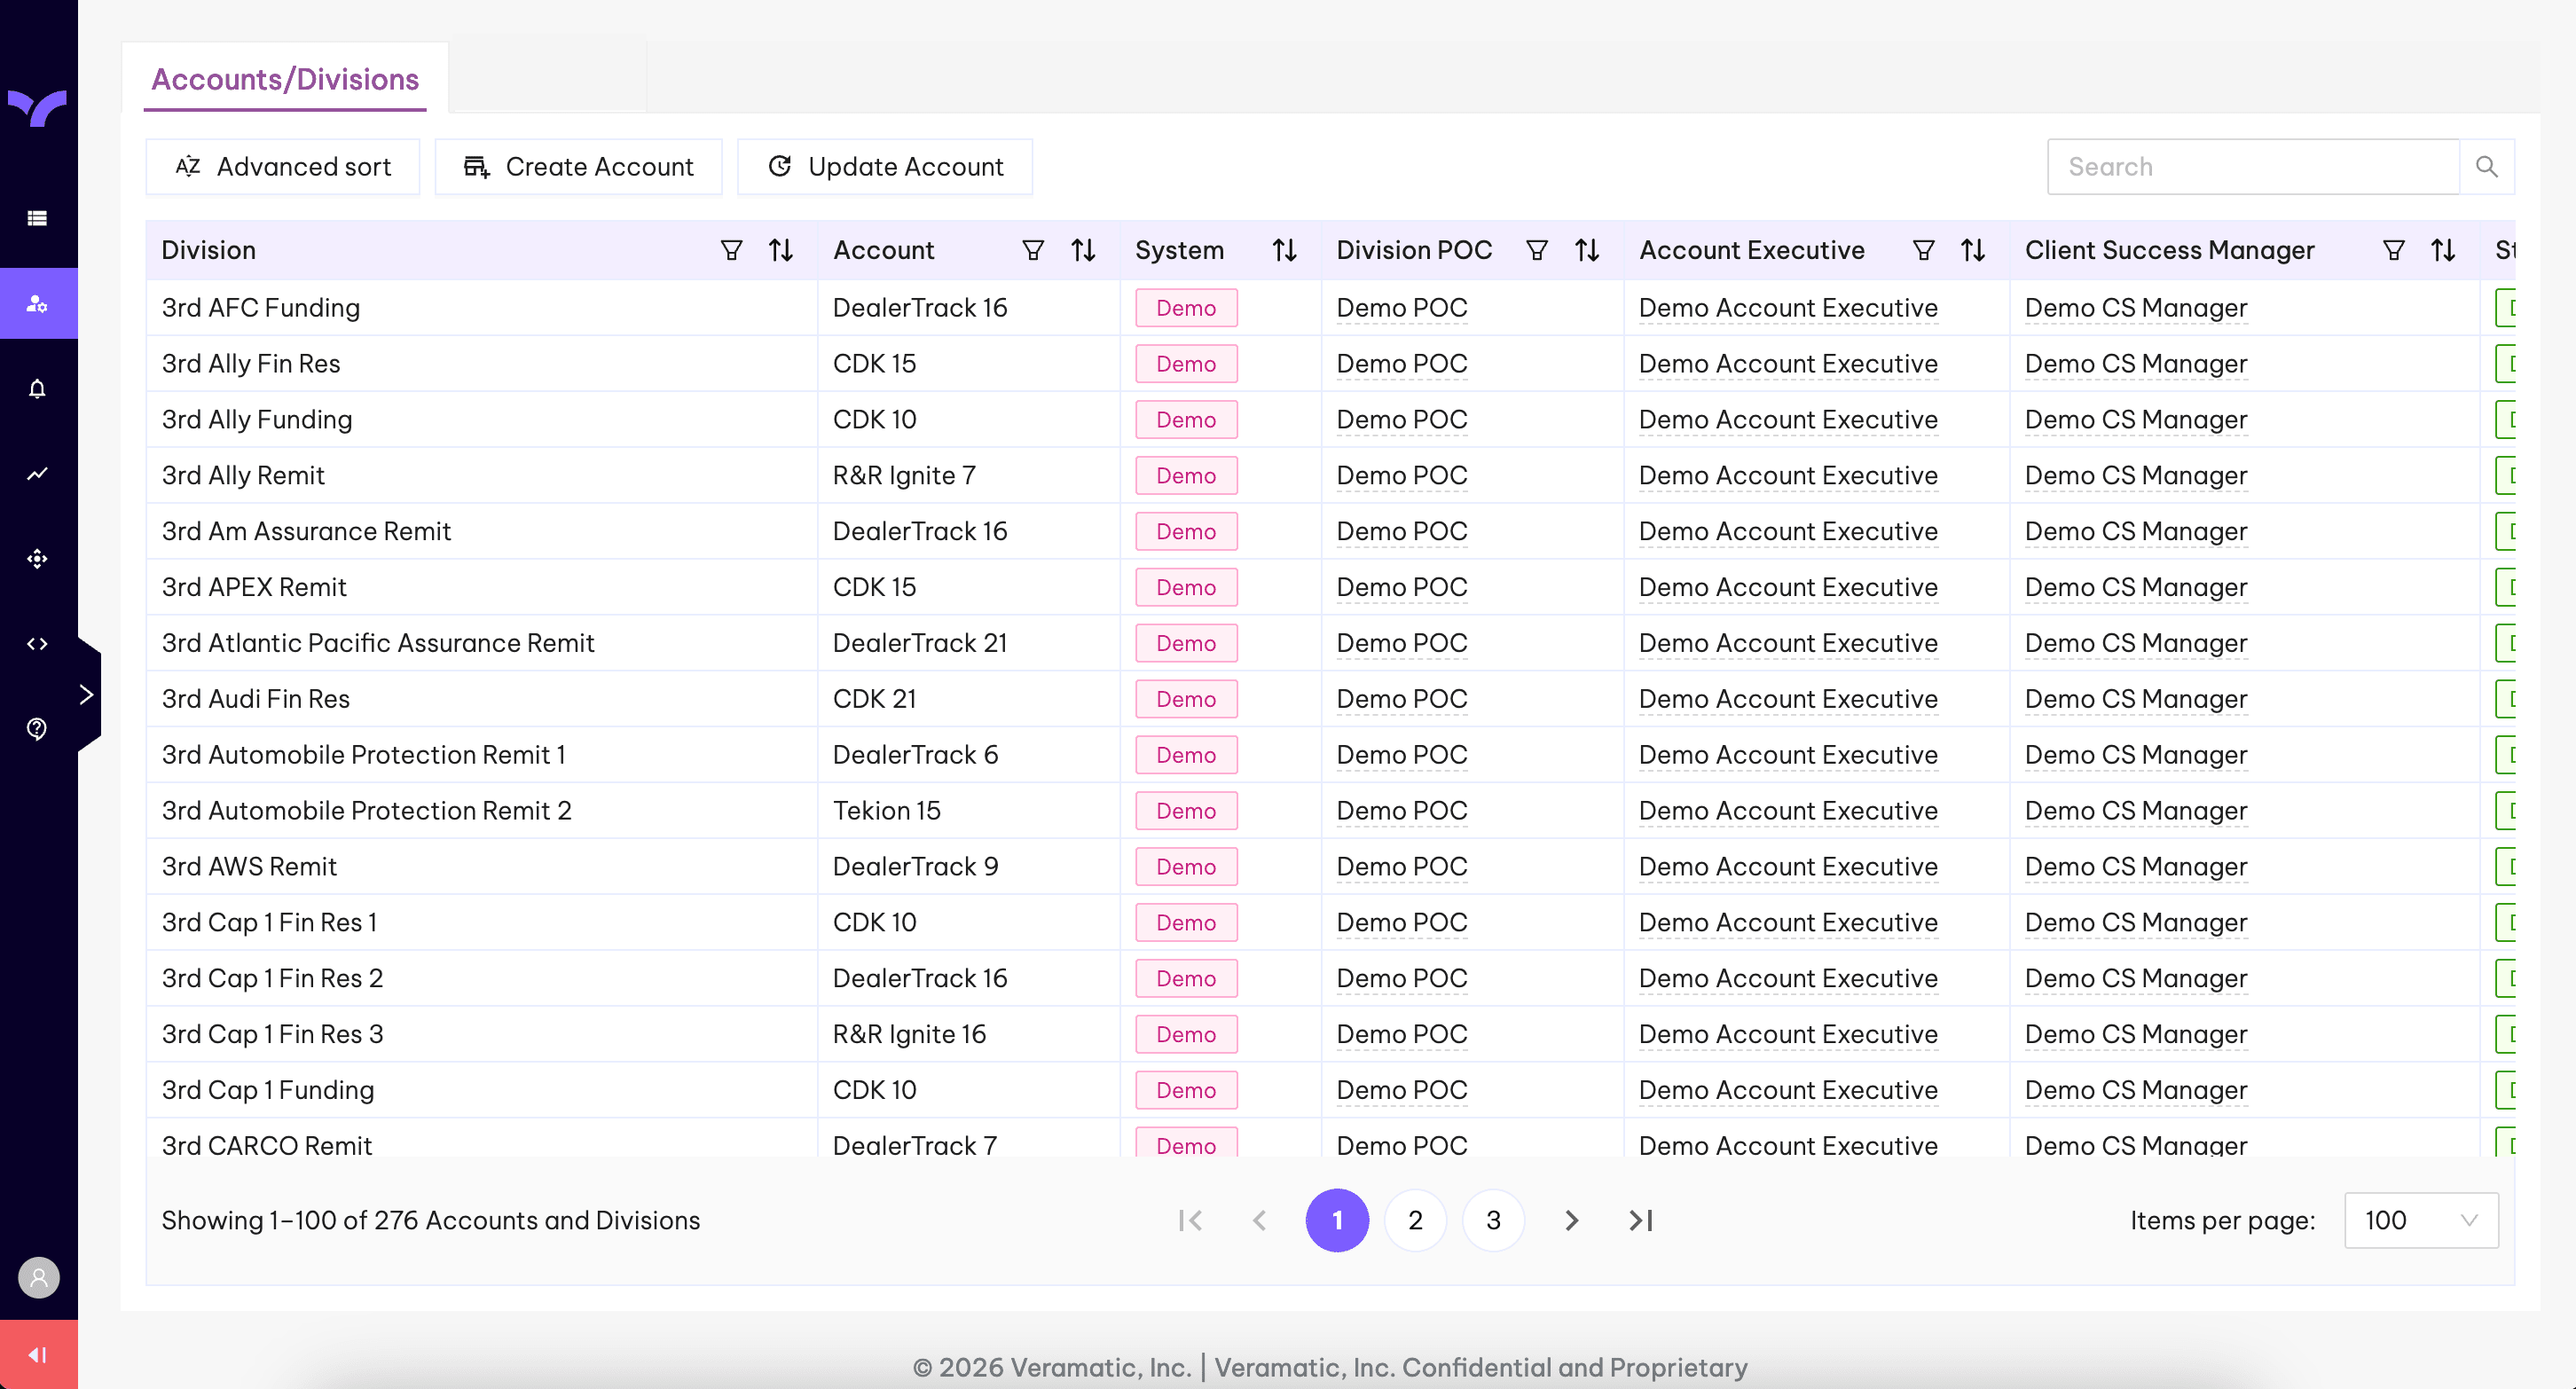Click '3rd Automobile Protection Remit 1' cell
The height and width of the screenshot is (1389, 2576).
pyautogui.click(x=482, y=755)
